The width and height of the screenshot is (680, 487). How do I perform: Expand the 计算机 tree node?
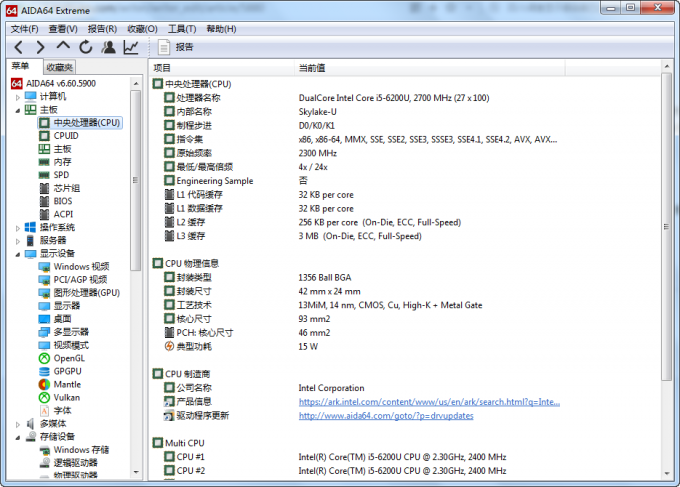17,96
